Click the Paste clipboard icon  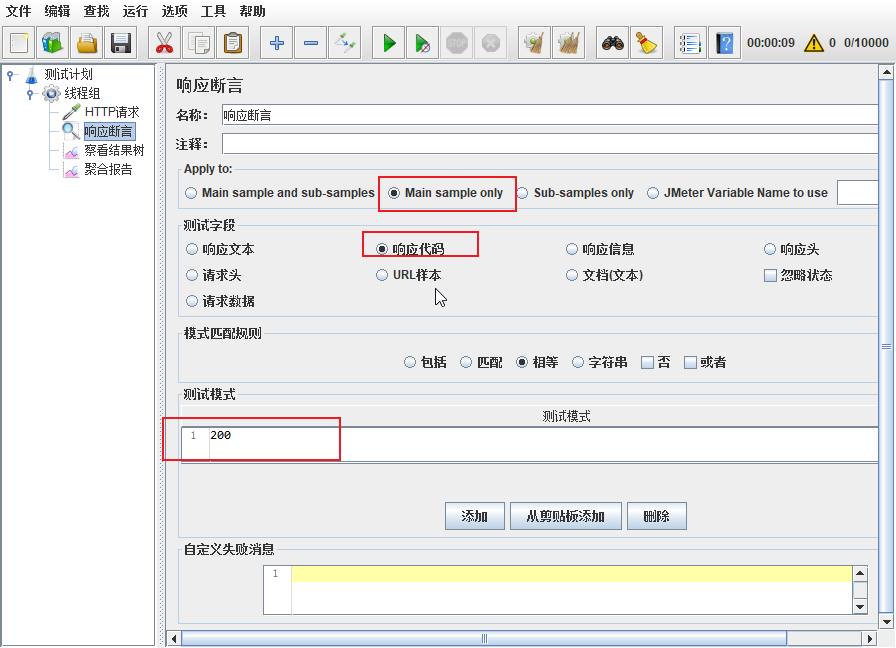point(233,43)
